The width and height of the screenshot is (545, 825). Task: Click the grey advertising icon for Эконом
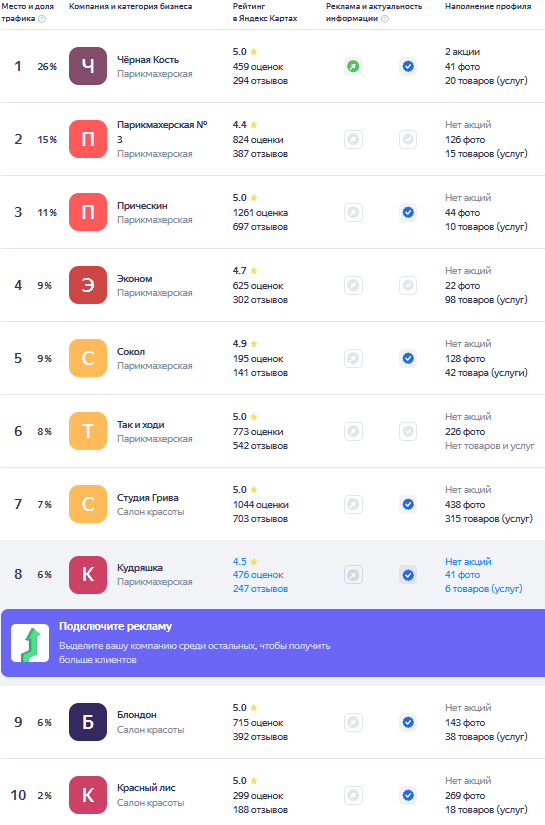pyautogui.click(x=354, y=286)
